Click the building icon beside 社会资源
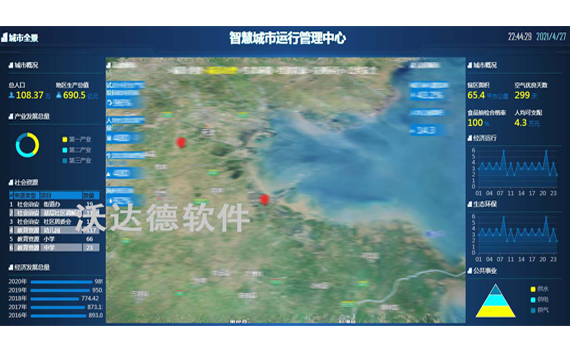This screenshot has width=570, height=360. 11,183
